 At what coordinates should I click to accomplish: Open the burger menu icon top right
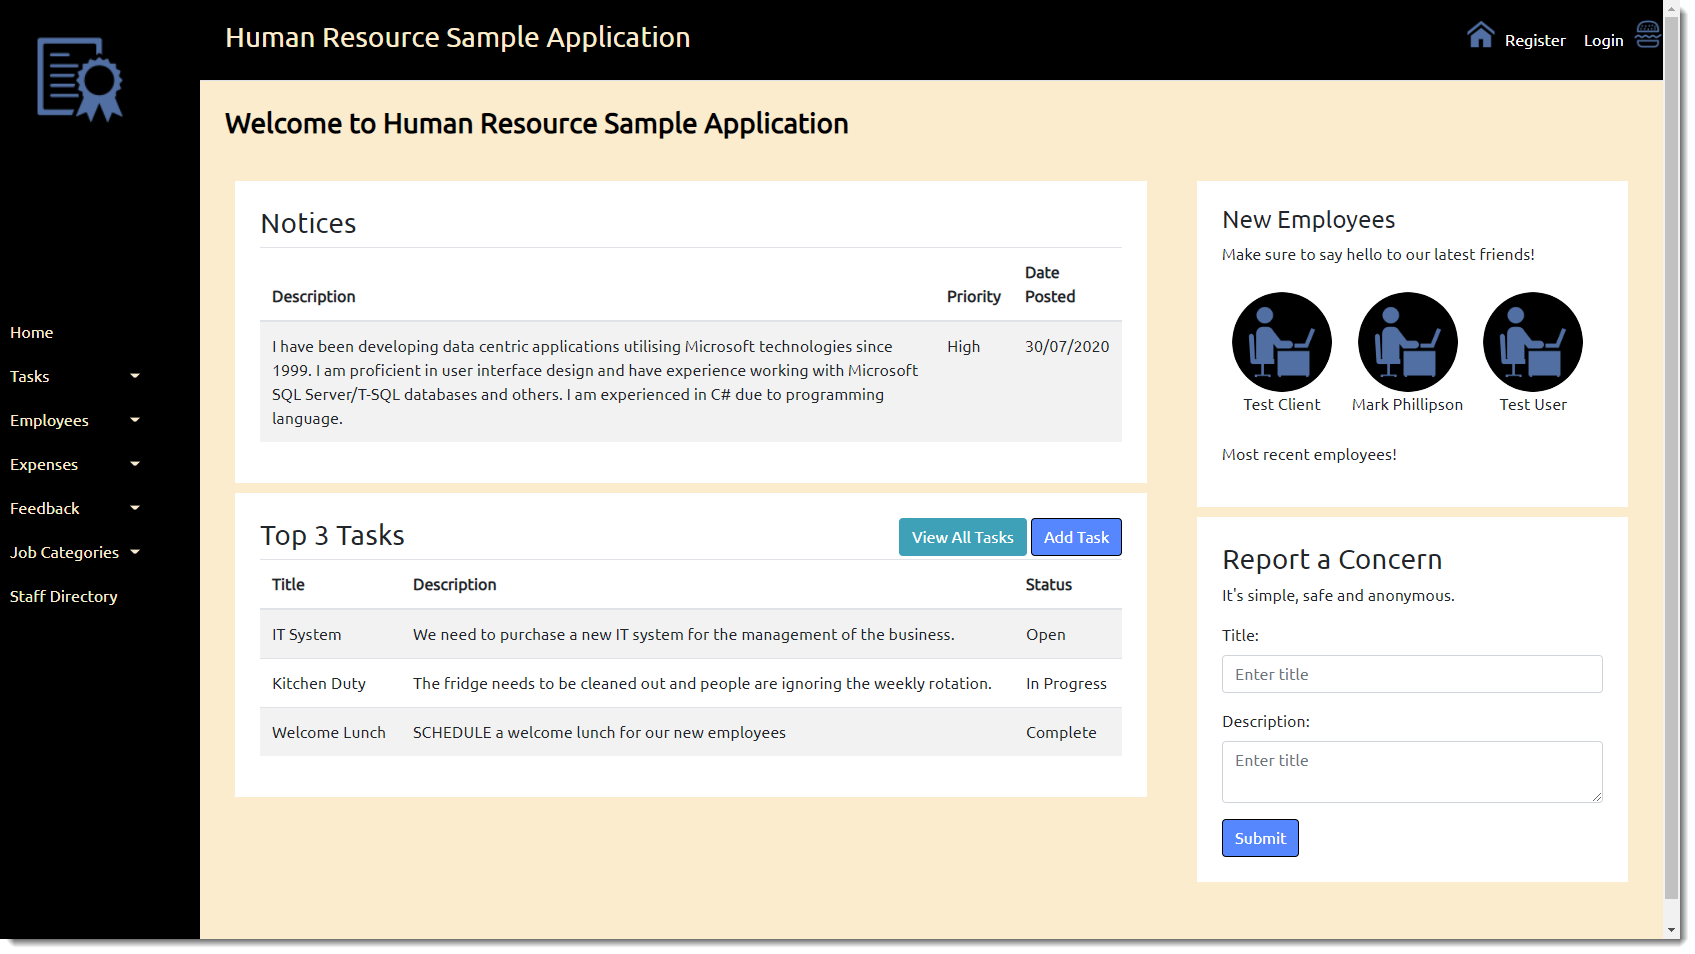point(1647,35)
